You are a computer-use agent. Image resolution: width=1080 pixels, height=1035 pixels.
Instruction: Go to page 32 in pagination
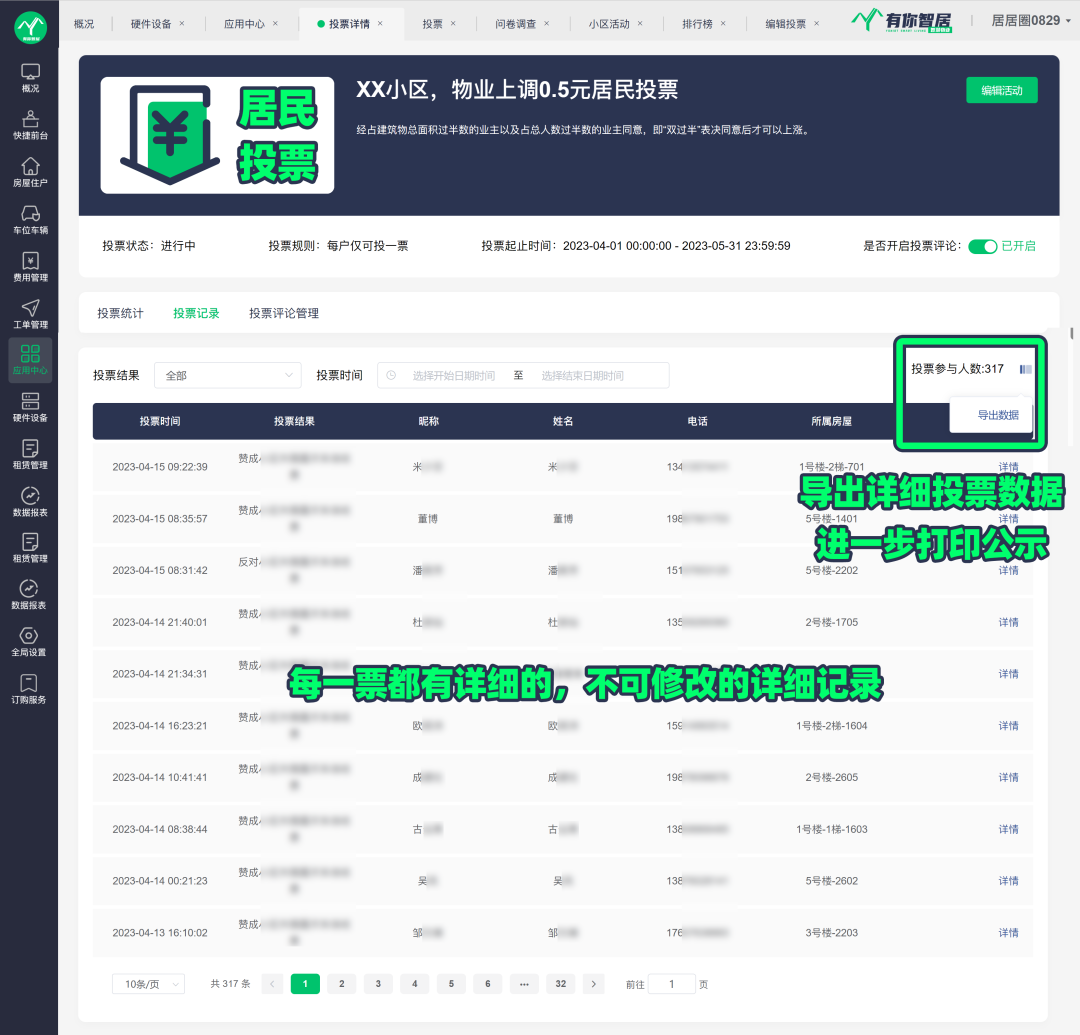coord(560,984)
